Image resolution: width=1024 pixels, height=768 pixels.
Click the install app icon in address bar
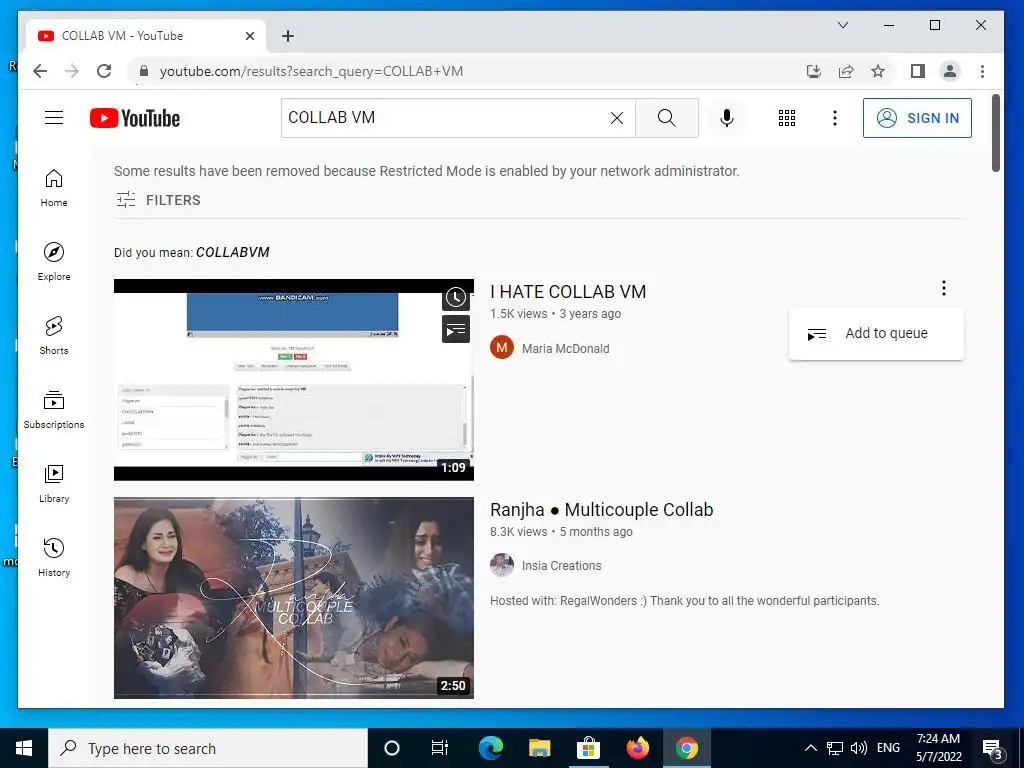(x=814, y=71)
